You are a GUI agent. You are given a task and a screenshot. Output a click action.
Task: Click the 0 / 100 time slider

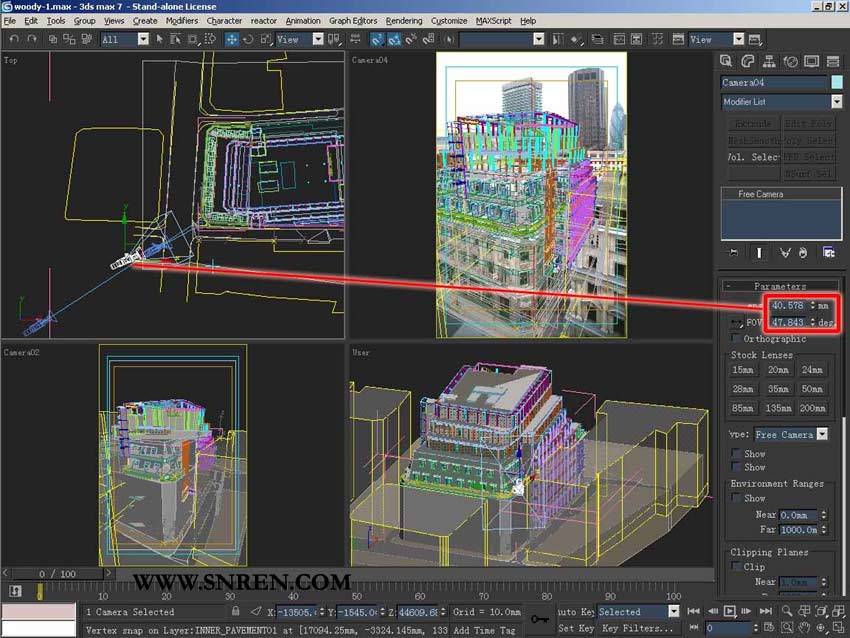pyautogui.click(x=57, y=573)
